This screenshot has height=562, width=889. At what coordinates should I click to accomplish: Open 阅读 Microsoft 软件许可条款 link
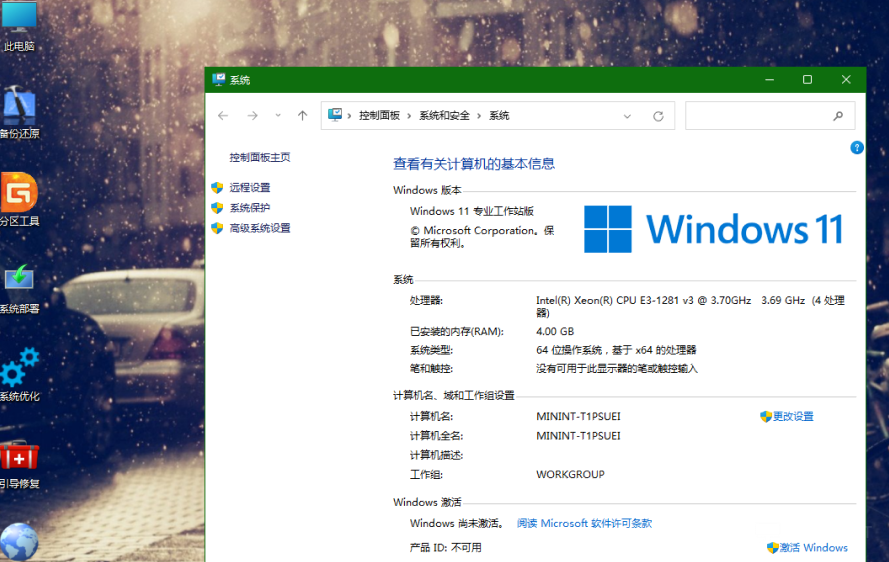click(x=585, y=523)
